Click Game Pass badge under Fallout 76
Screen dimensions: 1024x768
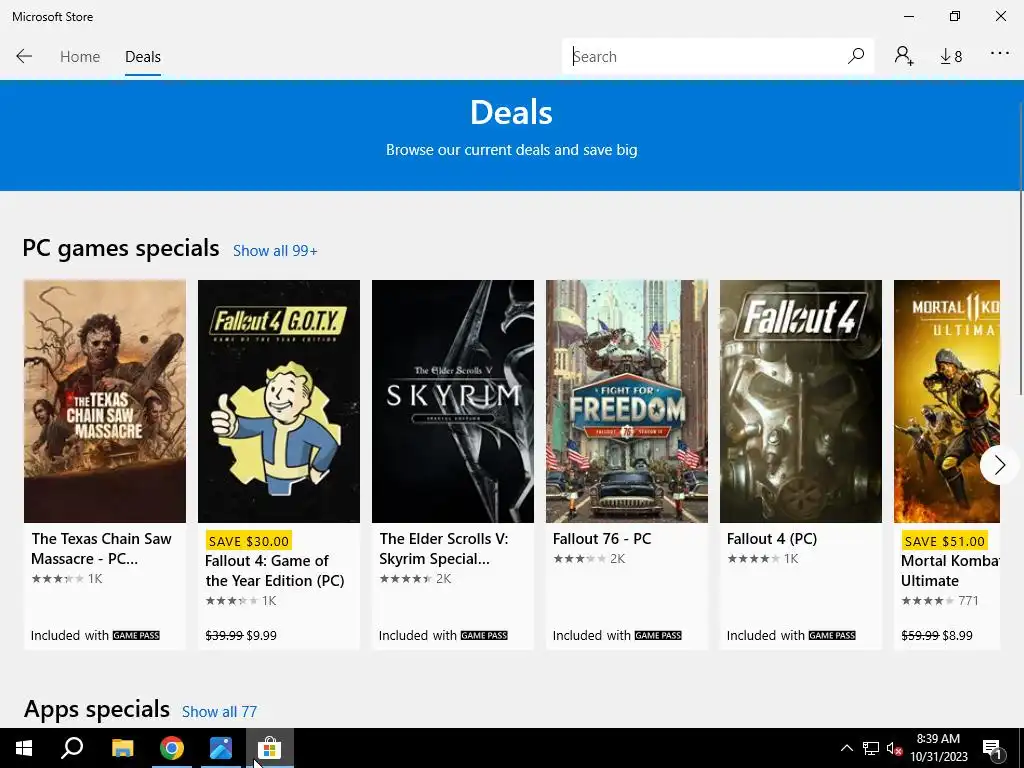click(x=658, y=635)
